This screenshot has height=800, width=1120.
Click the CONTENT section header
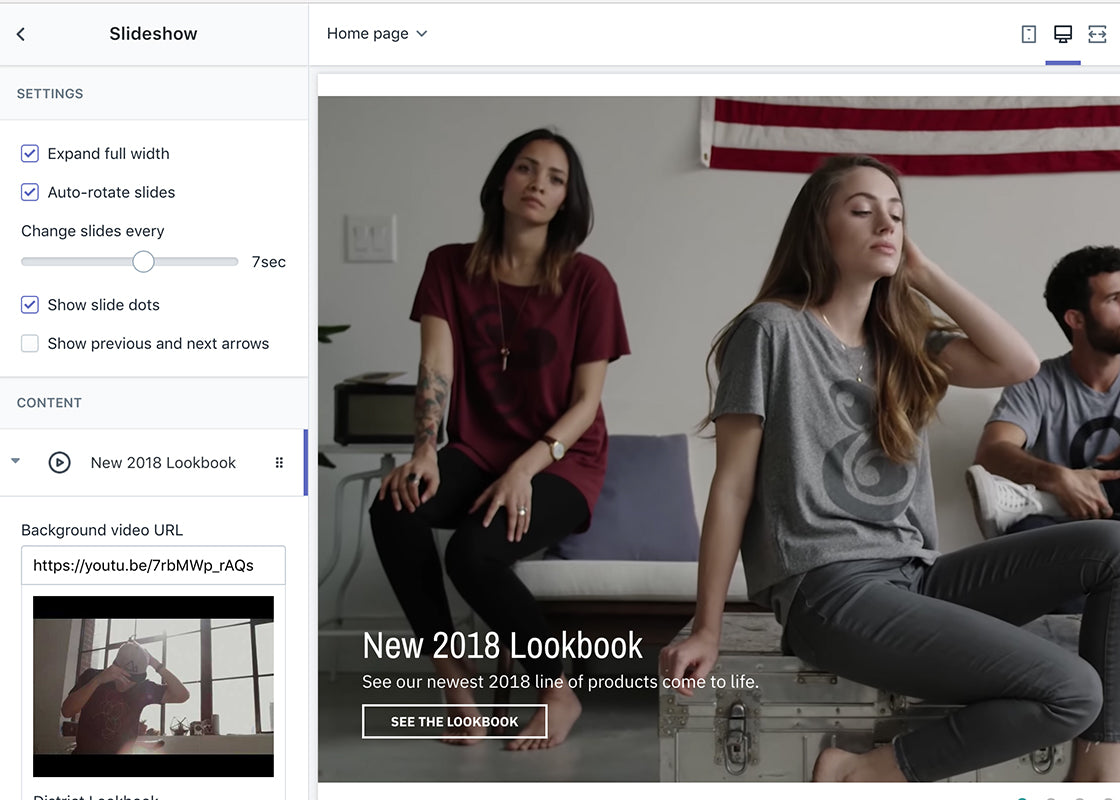[x=49, y=403]
